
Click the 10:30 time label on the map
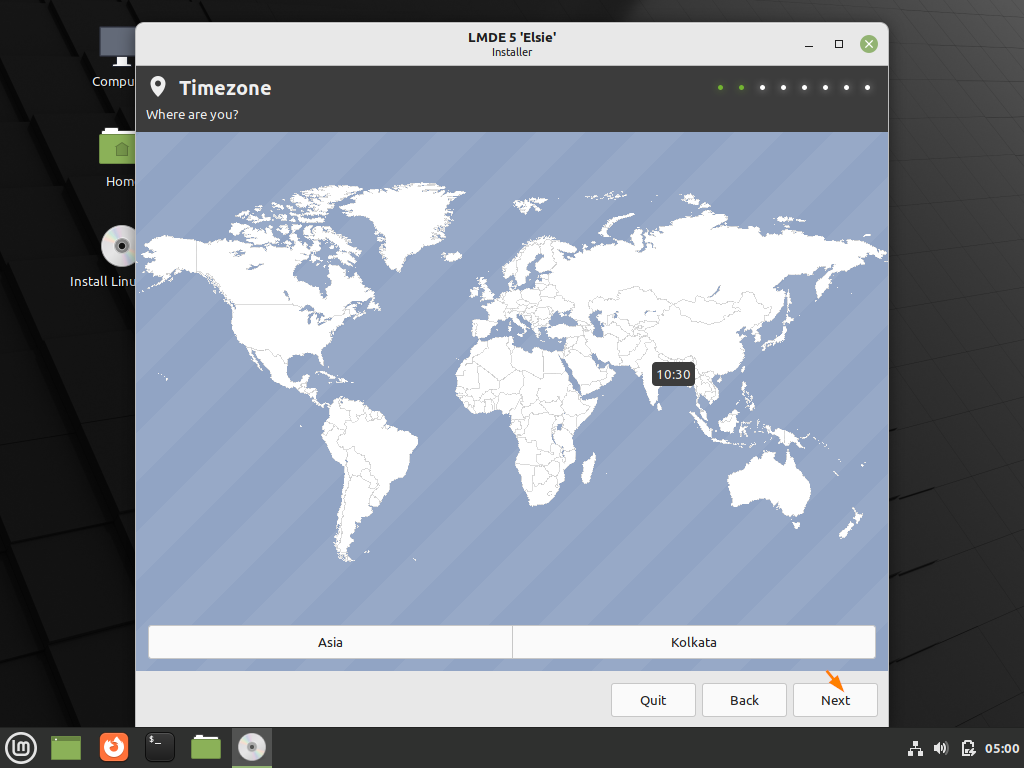[x=673, y=374]
